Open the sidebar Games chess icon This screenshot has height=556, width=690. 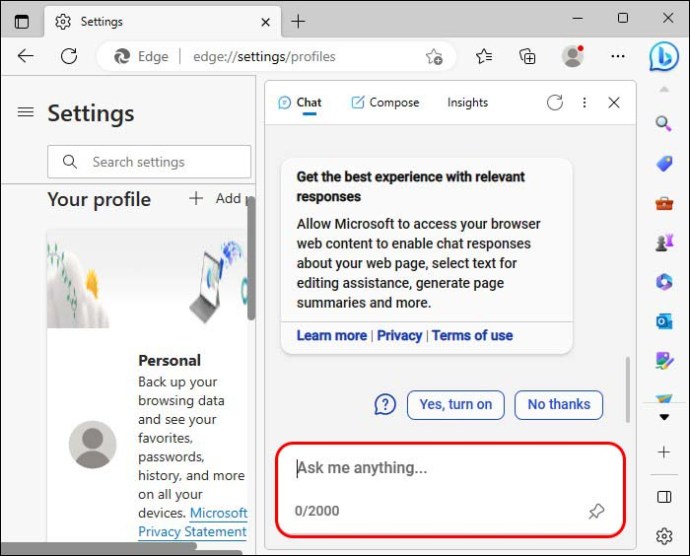tap(664, 242)
